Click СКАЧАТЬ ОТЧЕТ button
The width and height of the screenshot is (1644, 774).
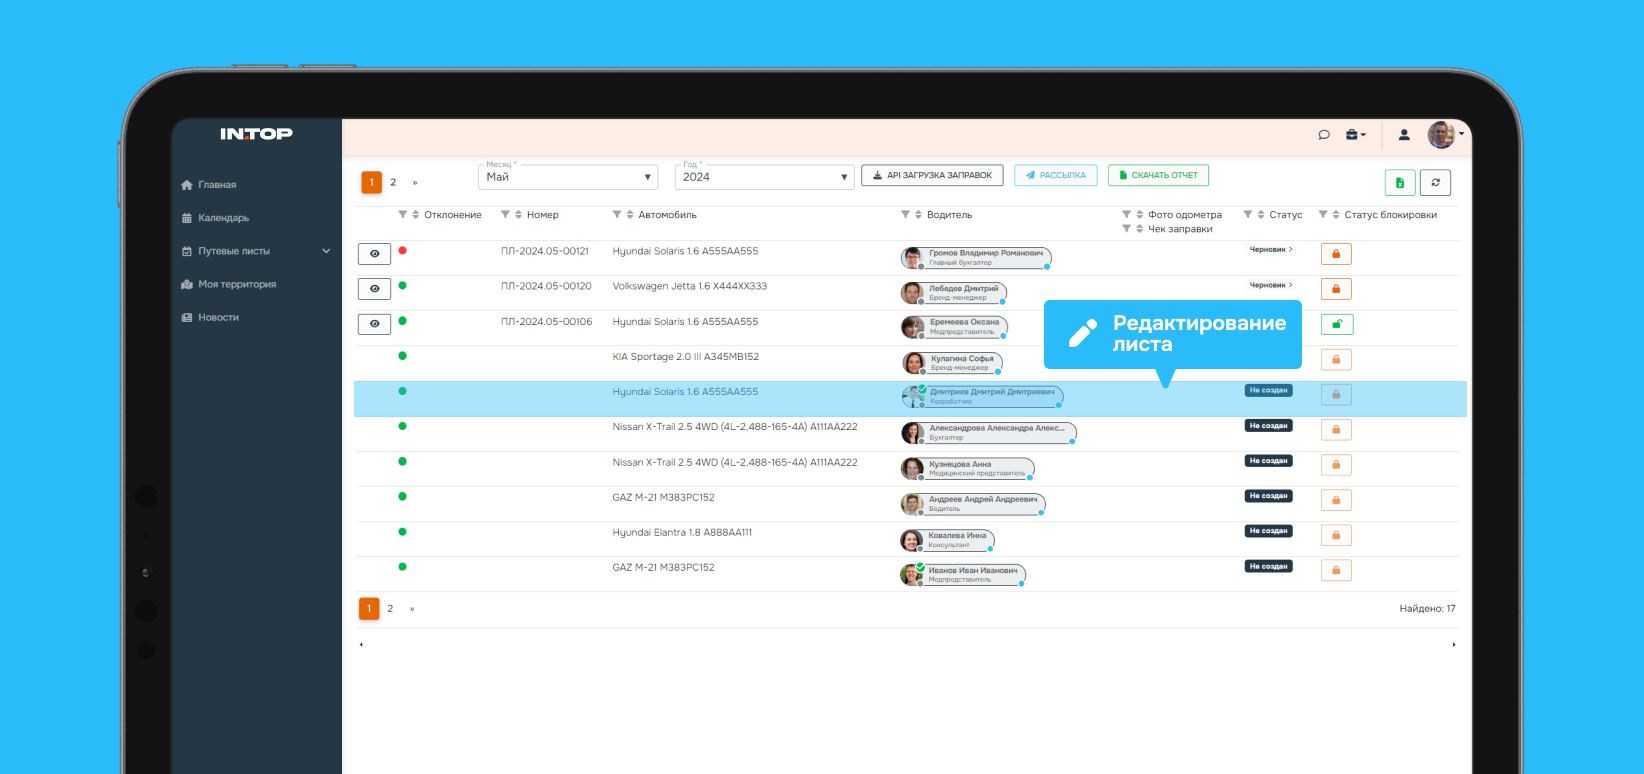click(x=1158, y=175)
